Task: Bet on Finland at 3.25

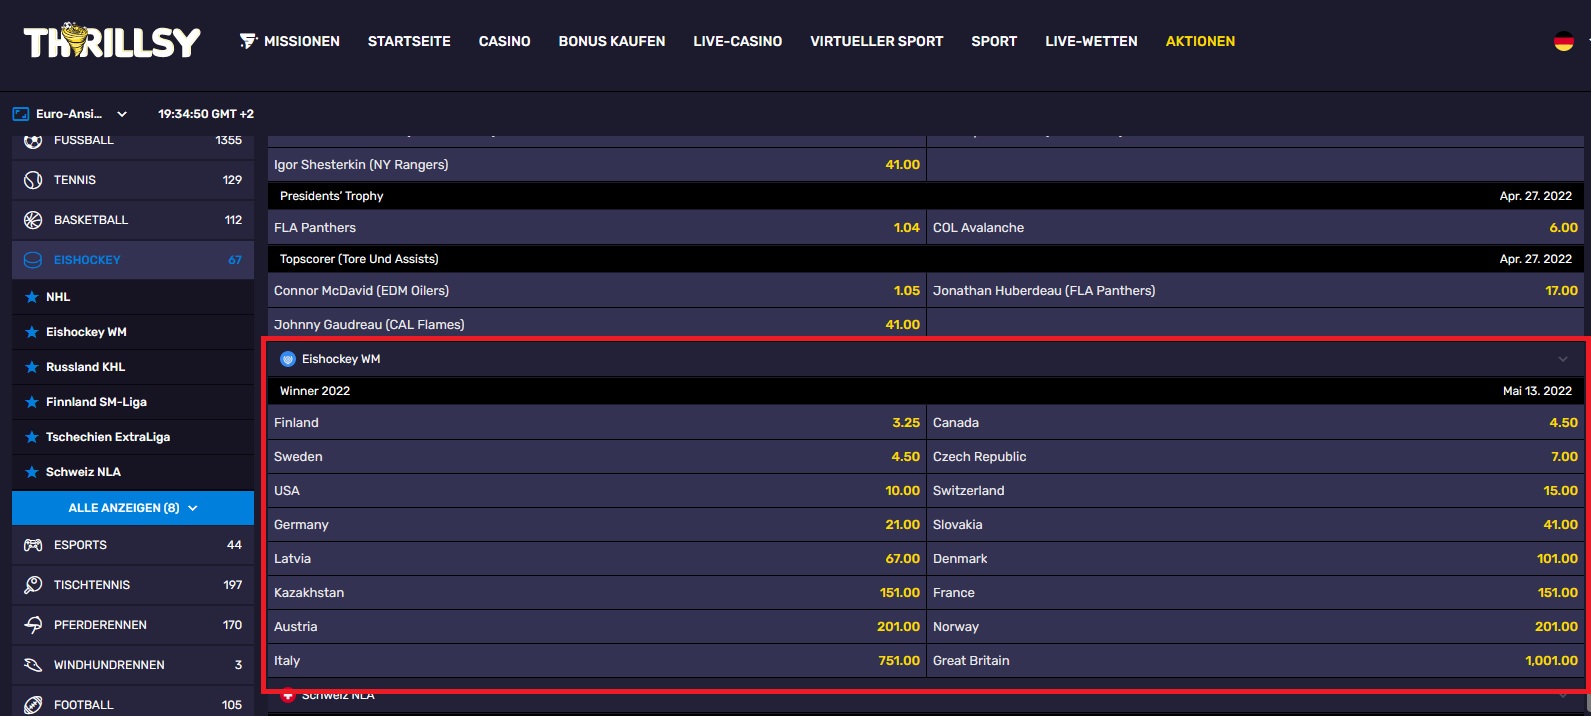Action: [597, 423]
